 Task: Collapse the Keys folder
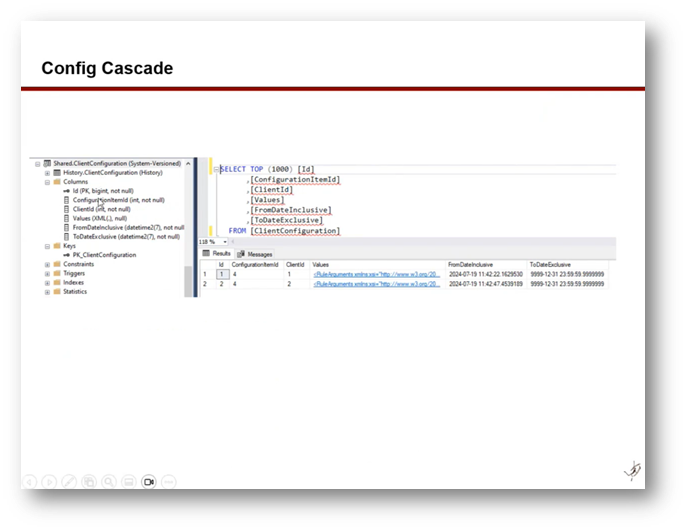click(x=47, y=246)
